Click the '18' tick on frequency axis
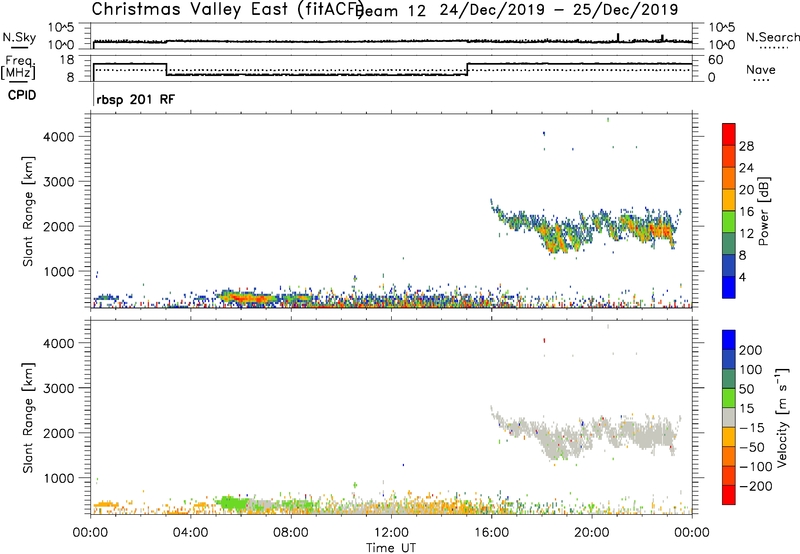This screenshot has width=800, height=554. [x=67, y=60]
